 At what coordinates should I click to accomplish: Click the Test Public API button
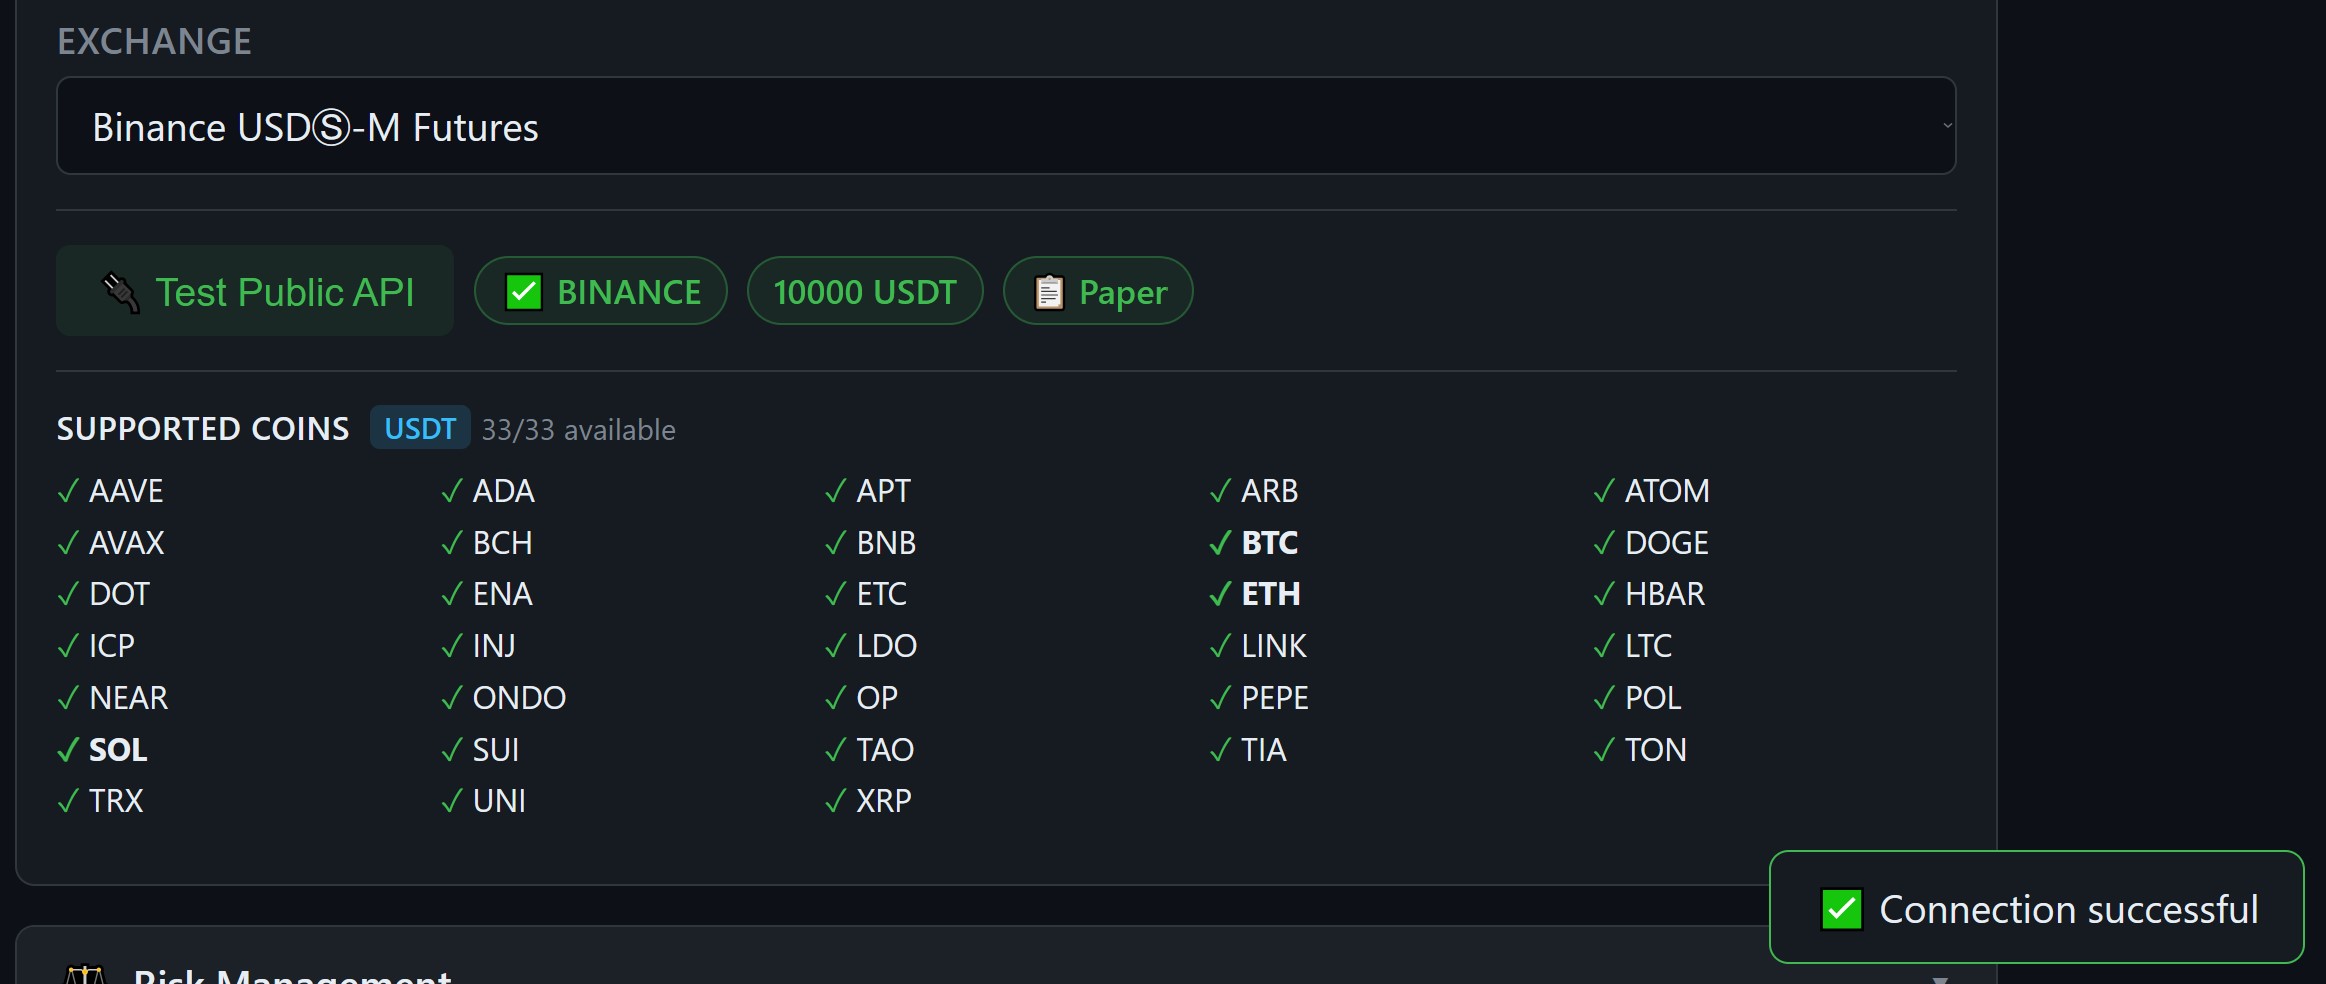pyautogui.click(x=255, y=291)
